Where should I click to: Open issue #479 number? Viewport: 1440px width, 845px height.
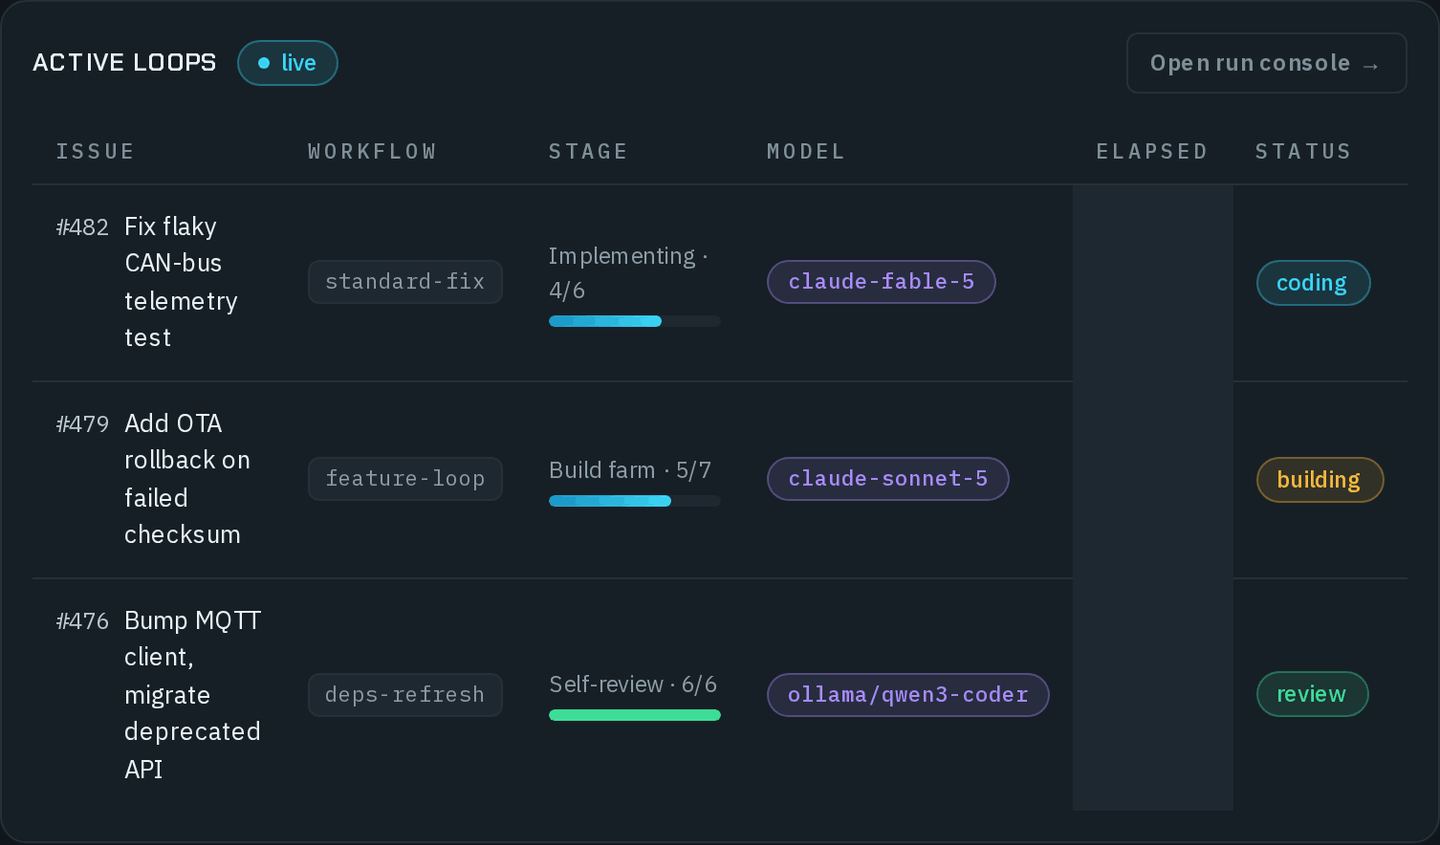click(x=82, y=424)
